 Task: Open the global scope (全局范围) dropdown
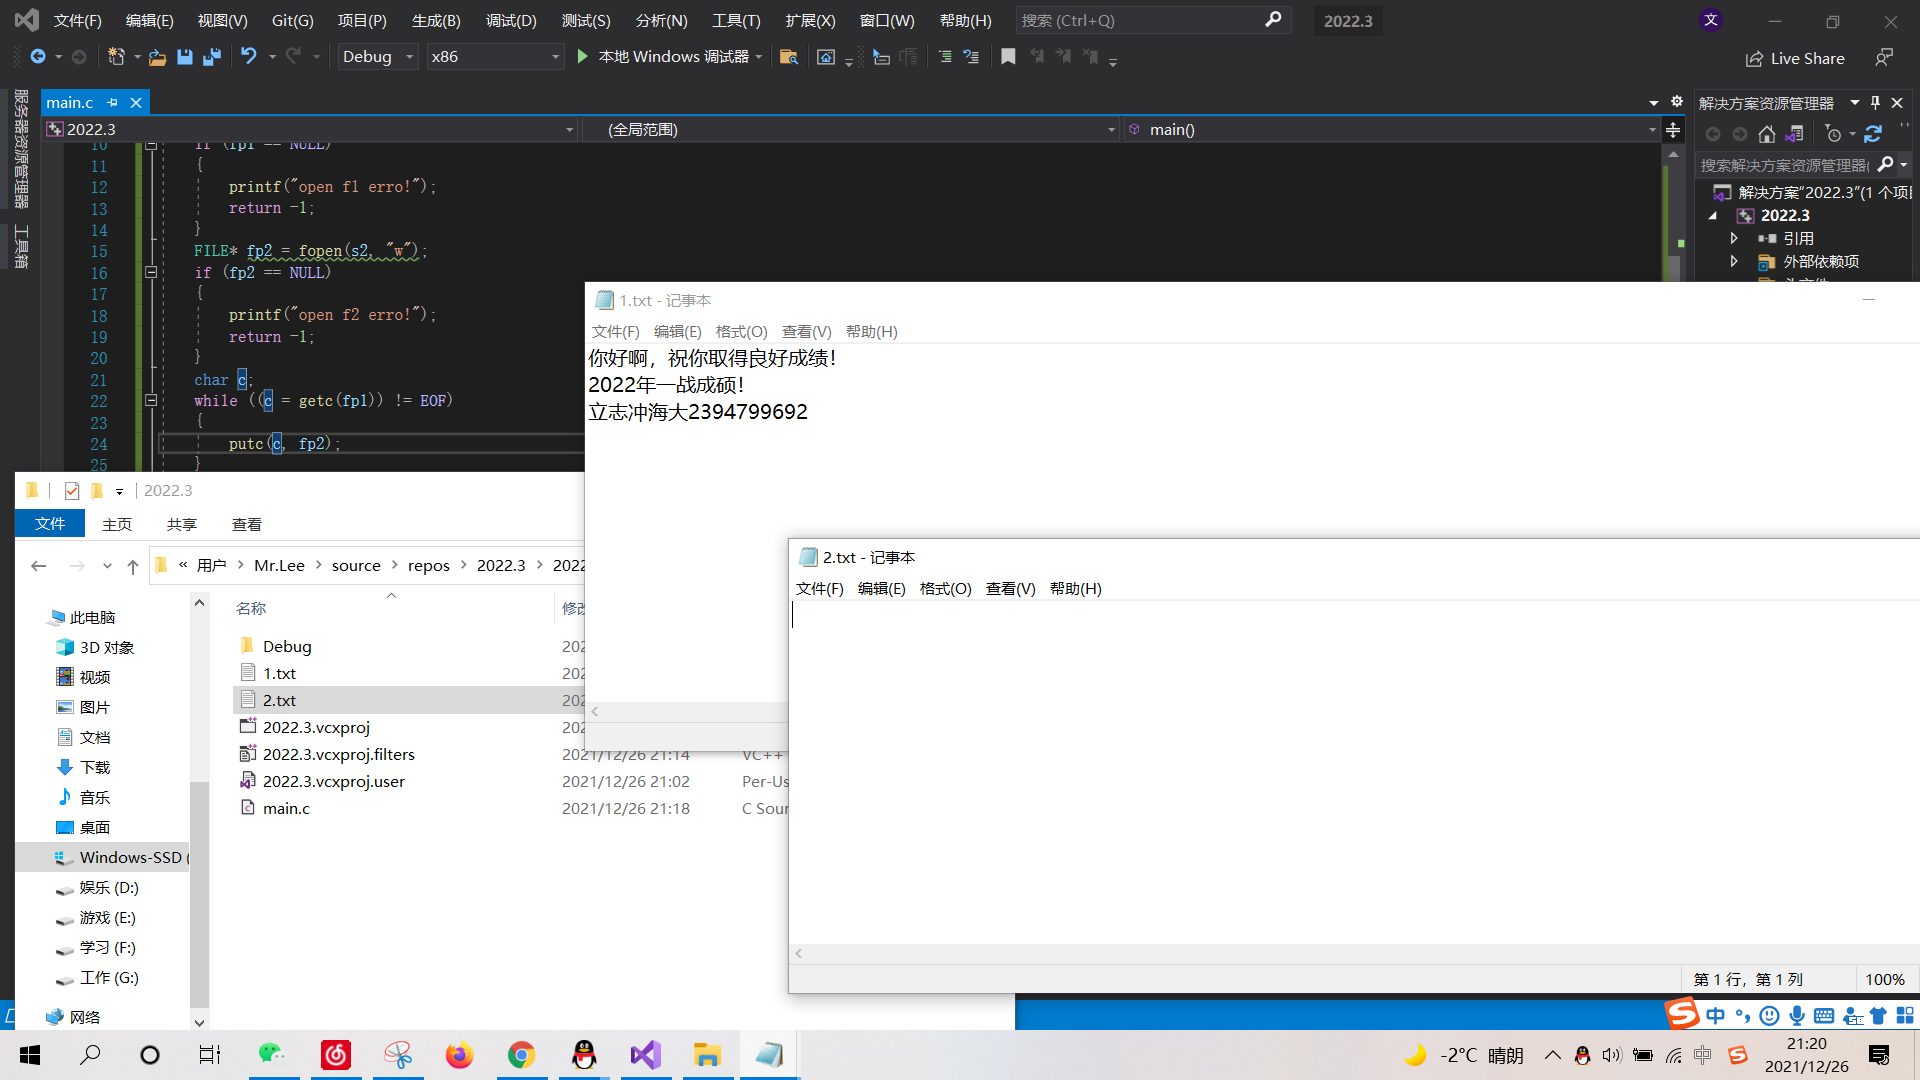(x=850, y=130)
